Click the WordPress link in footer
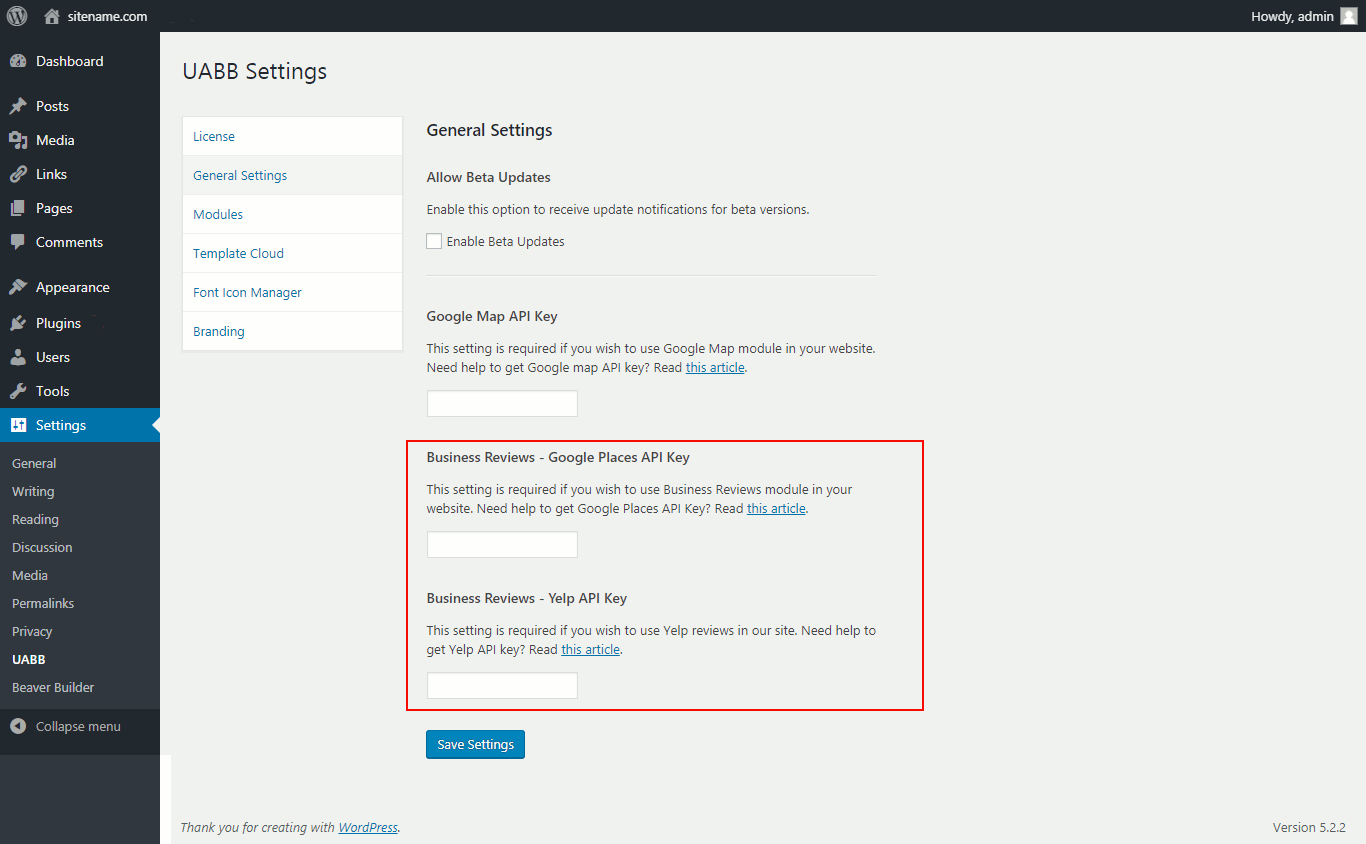Image resolution: width=1366 pixels, height=844 pixels. pos(368,827)
